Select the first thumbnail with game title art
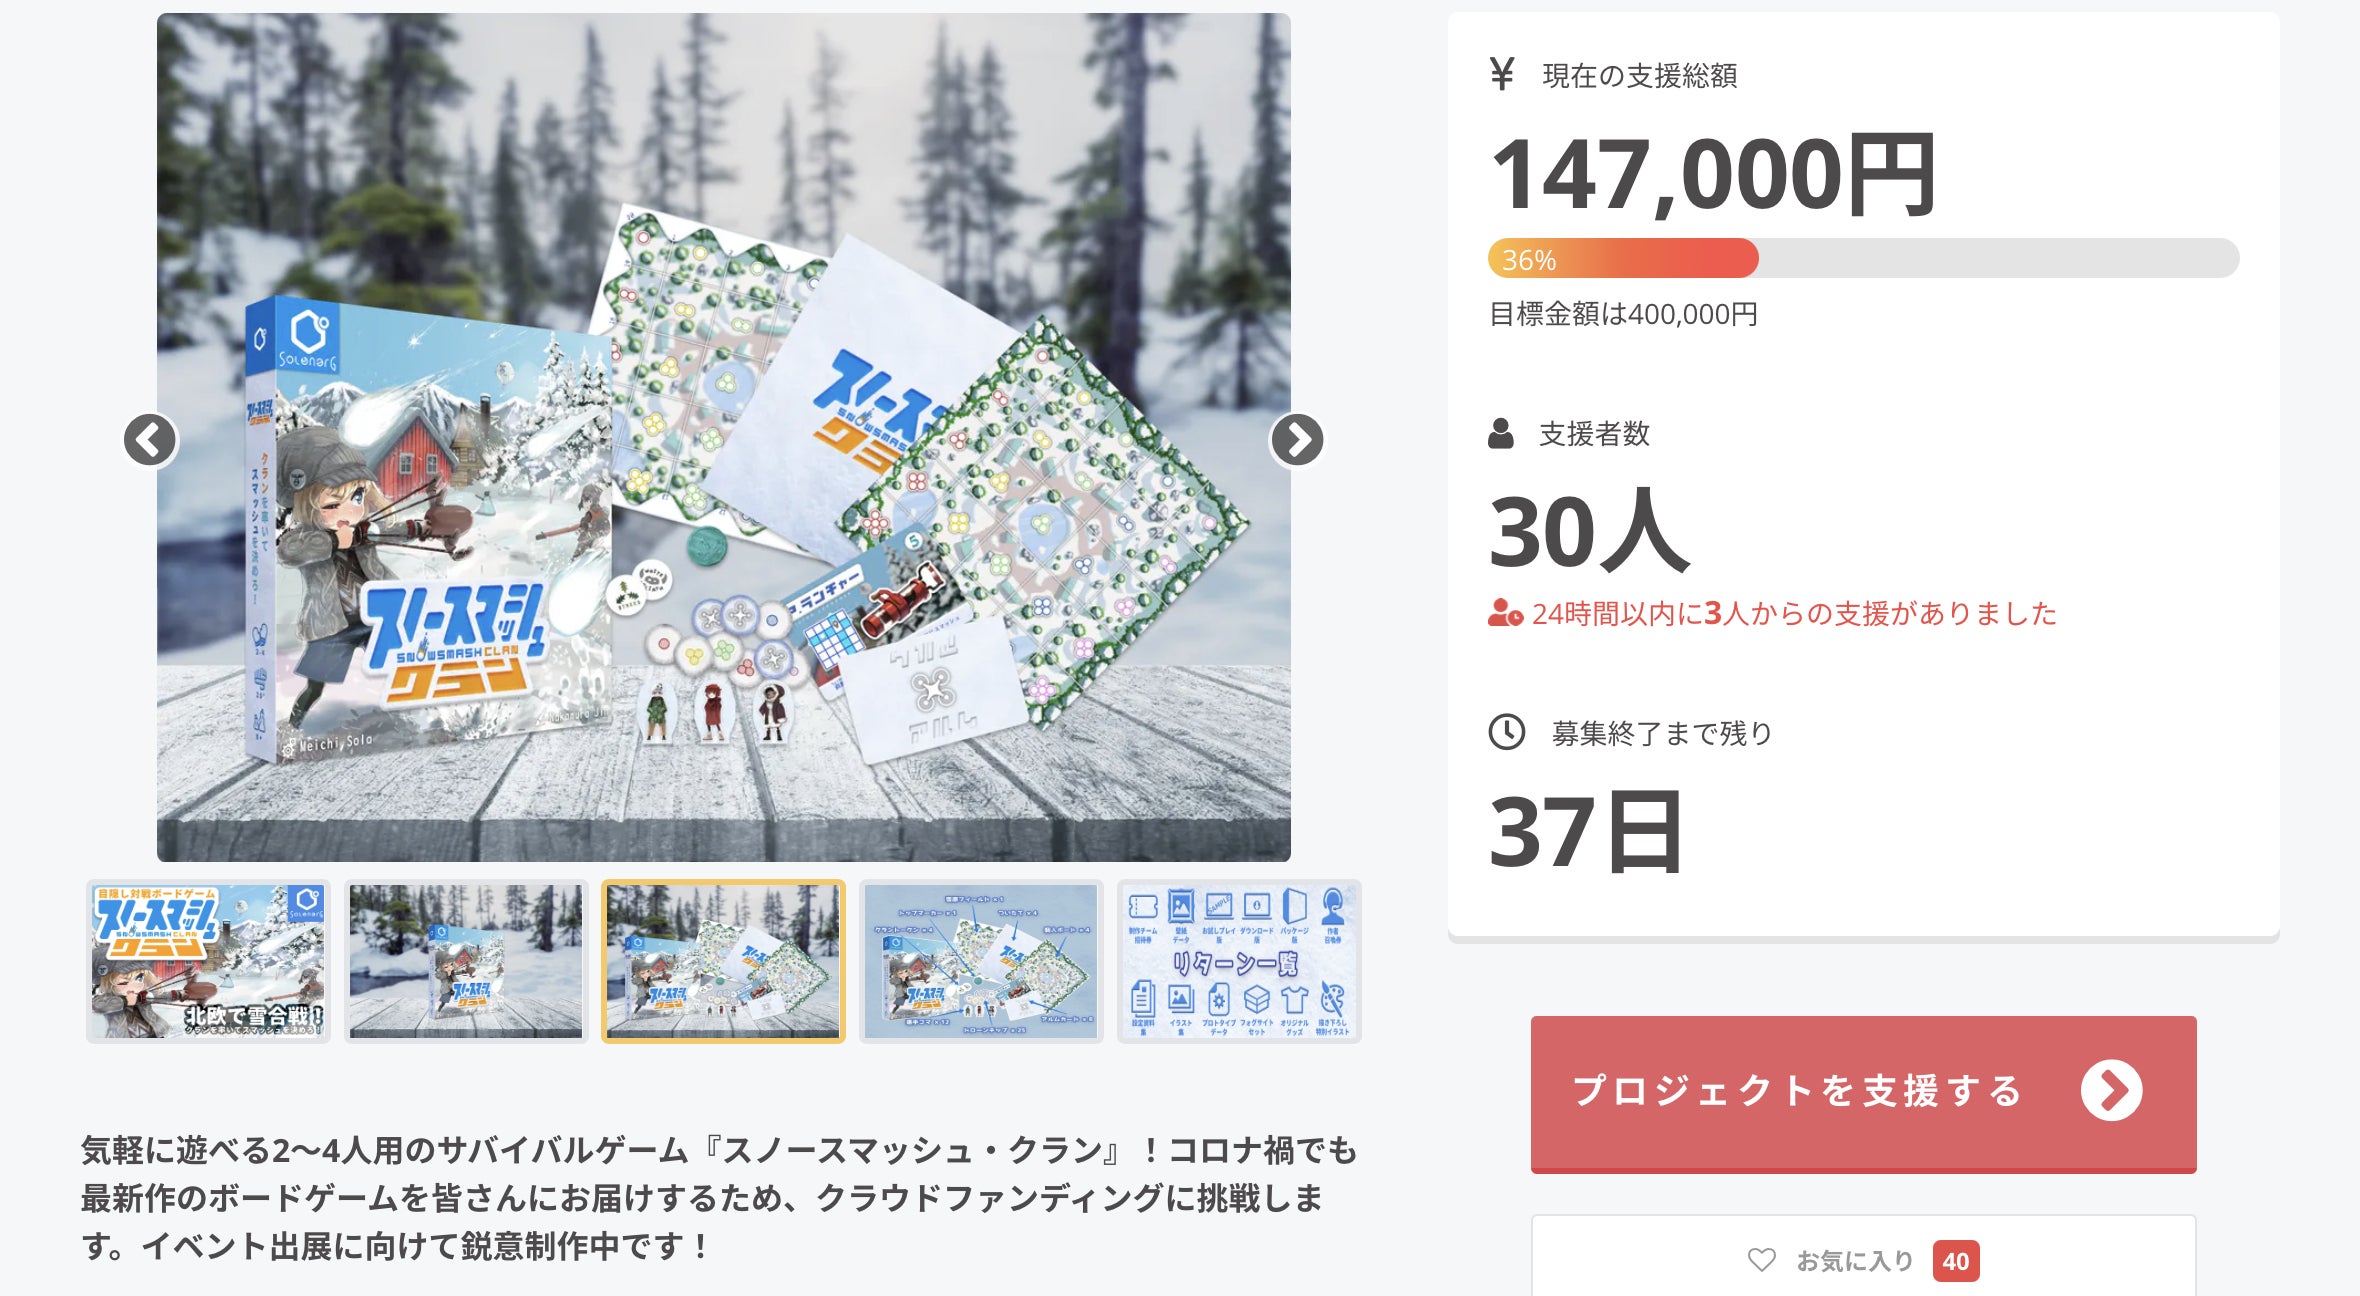Image resolution: width=2360 pixels, height=1296 pixels. 208,961
